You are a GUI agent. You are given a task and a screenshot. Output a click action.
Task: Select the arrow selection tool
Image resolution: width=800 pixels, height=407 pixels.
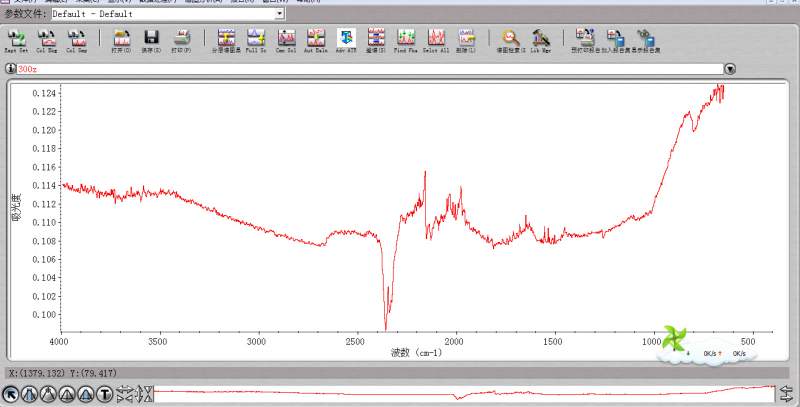point(11,394)
